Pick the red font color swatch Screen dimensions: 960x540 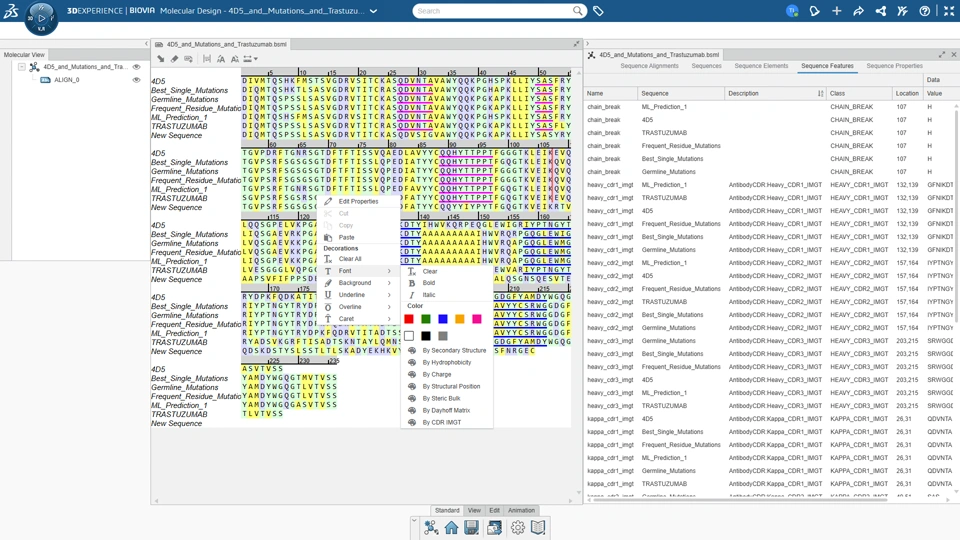coord(409,319)
